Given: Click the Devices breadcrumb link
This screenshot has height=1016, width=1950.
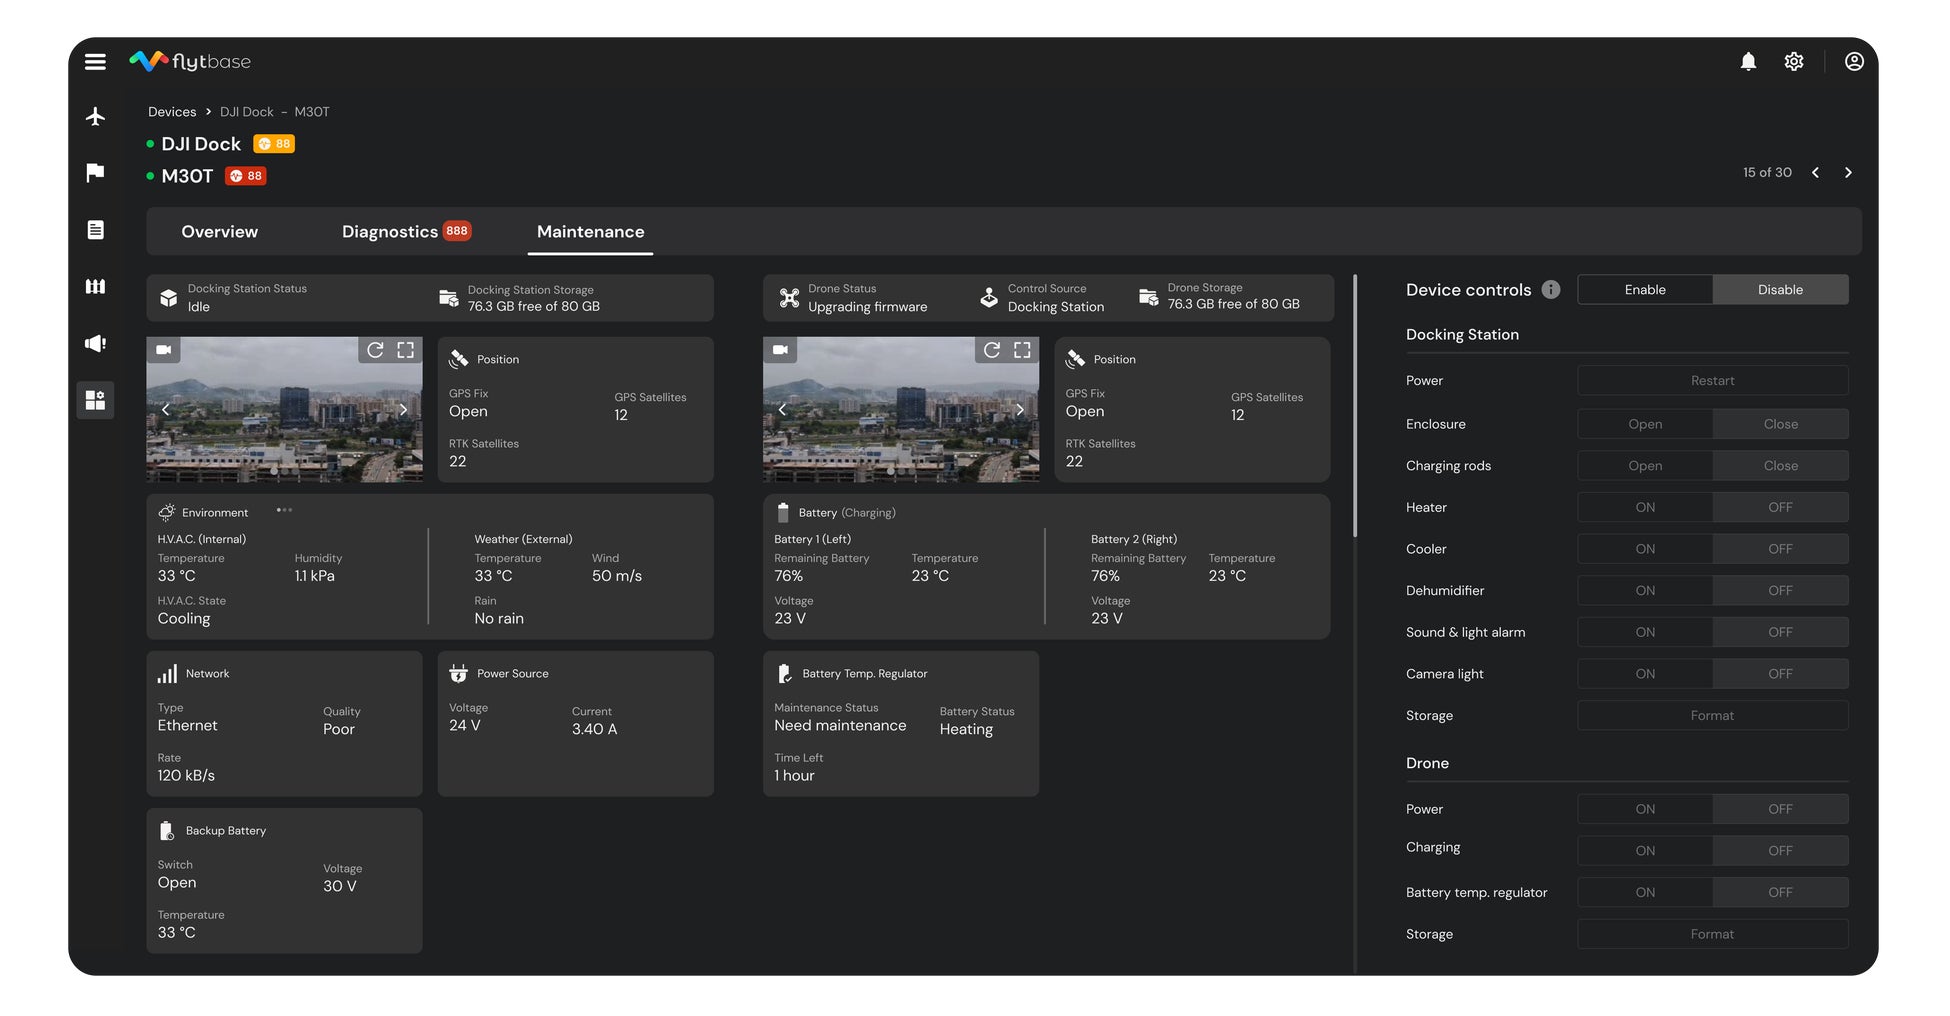Looking at the screenshot, I should coord(172,112).
